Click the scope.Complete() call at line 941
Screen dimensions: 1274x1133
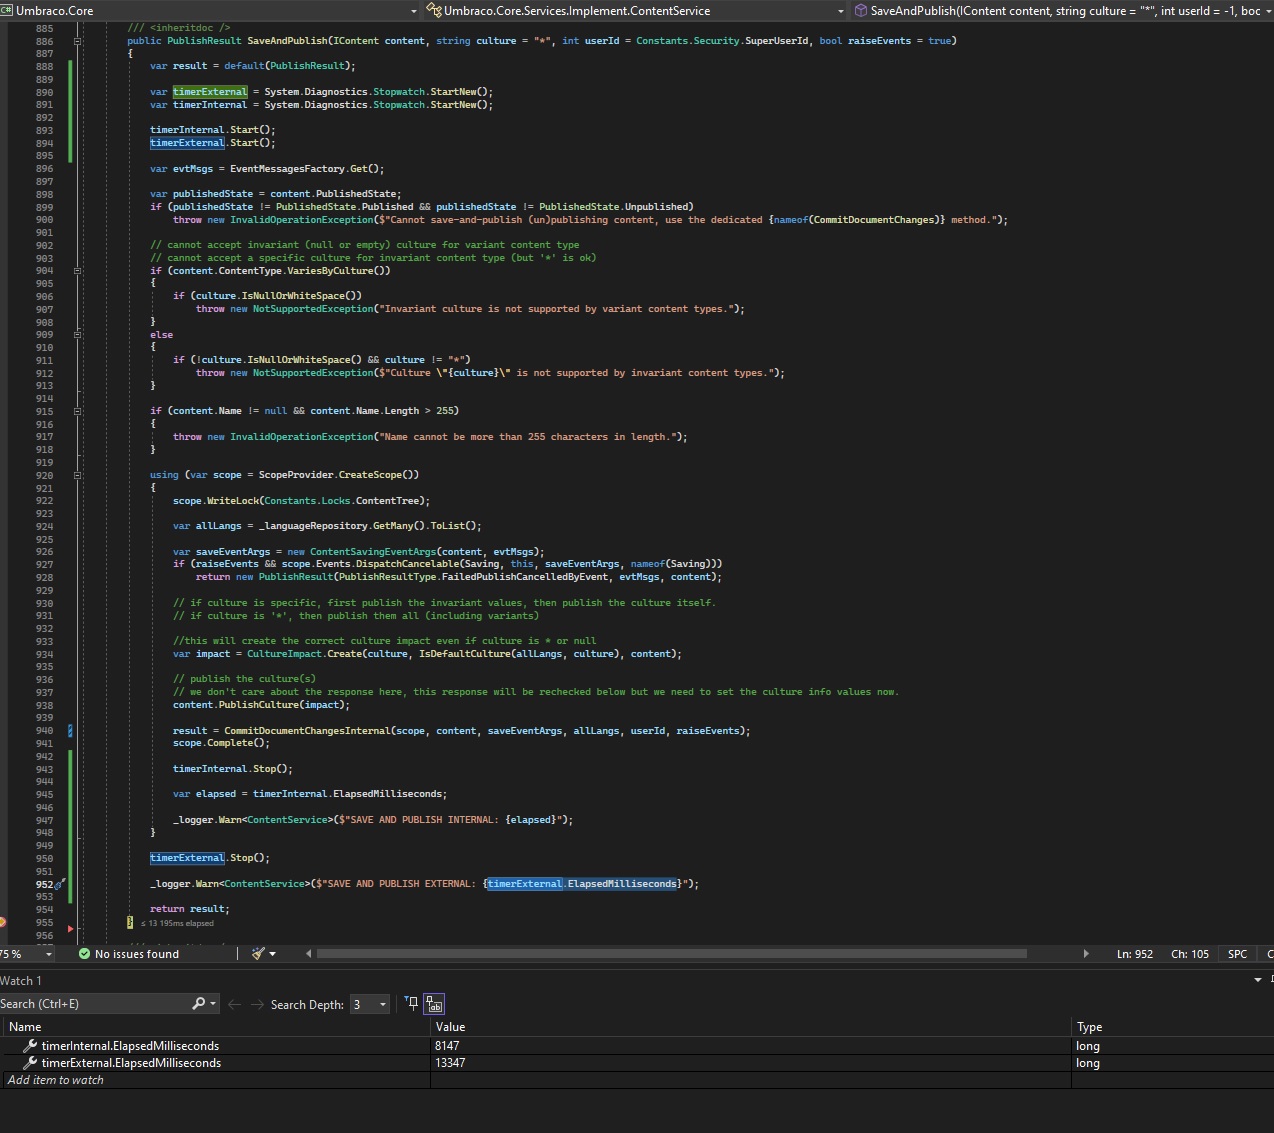(x=221, y=743)
